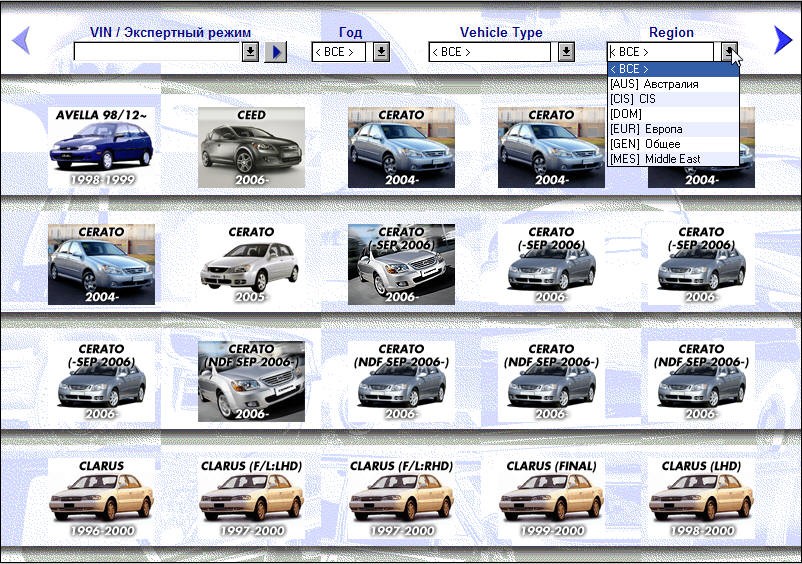Open the CLARUS (FINAL) 1999-2000 model
The height and width of the screenshot is (564, 802).
tap(551, 499)
